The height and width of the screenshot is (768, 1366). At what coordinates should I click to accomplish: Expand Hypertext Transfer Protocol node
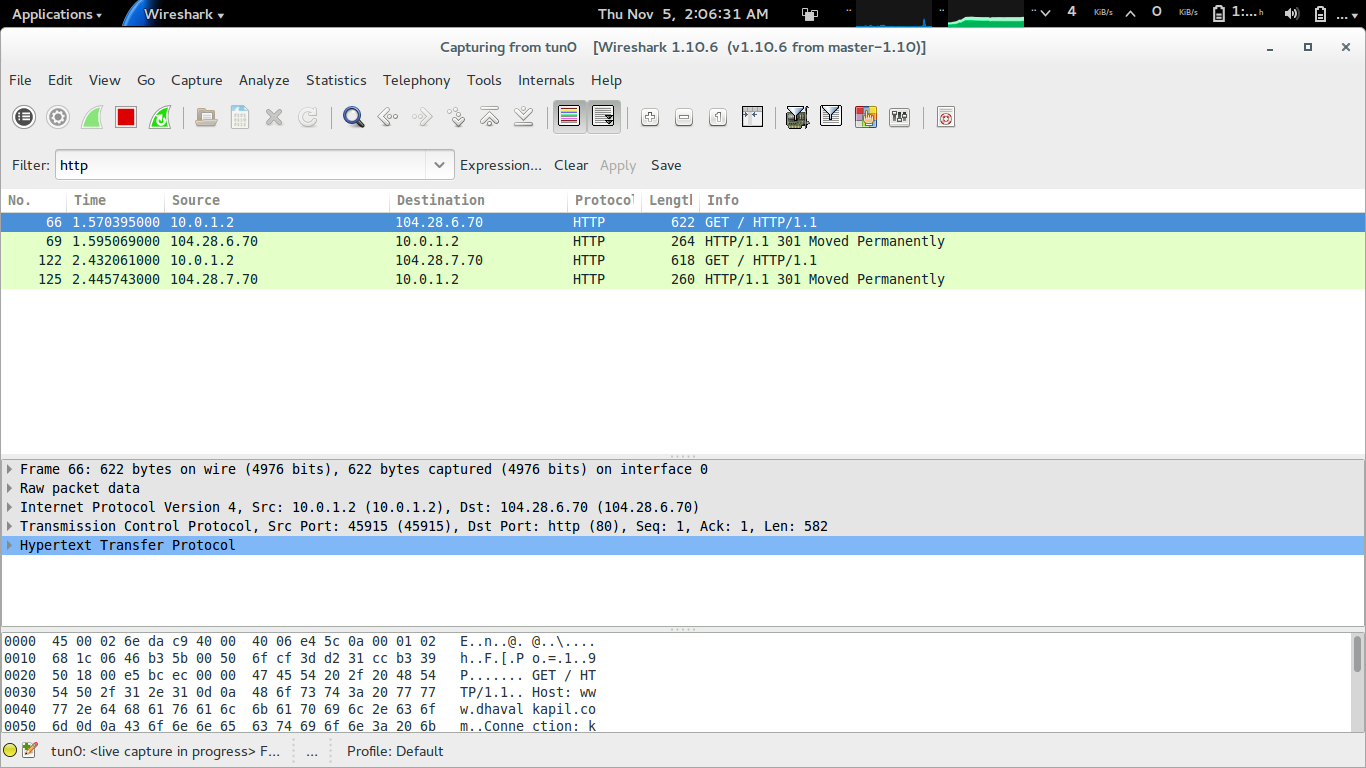10,545
